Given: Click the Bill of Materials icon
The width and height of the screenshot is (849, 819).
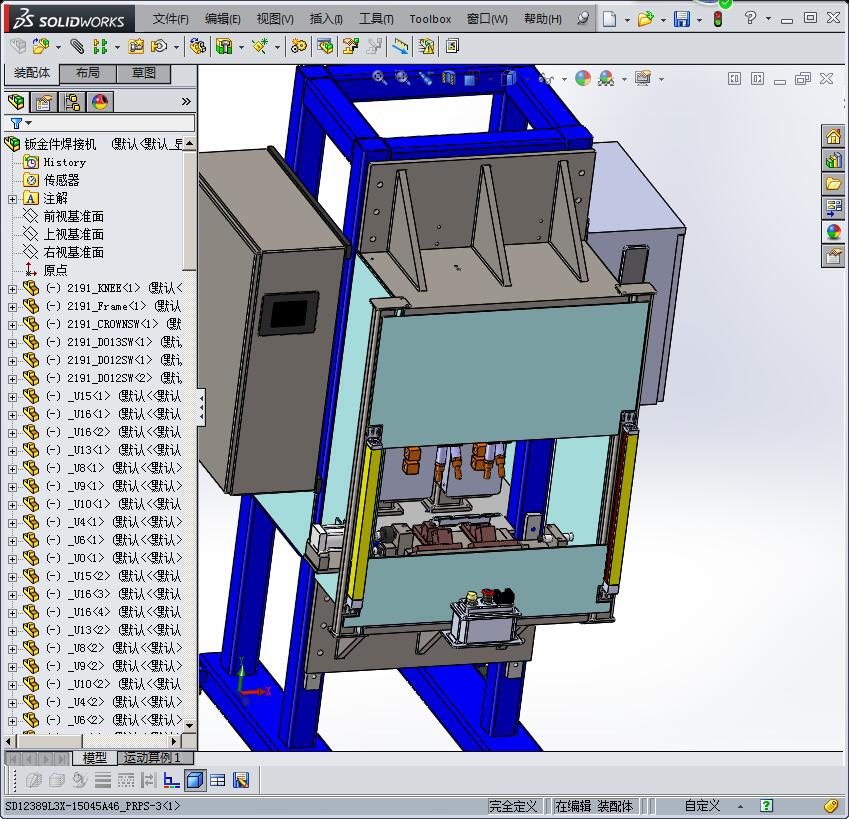Looking at the screenshot, I should pyautogui.click(x=325, y=47).
